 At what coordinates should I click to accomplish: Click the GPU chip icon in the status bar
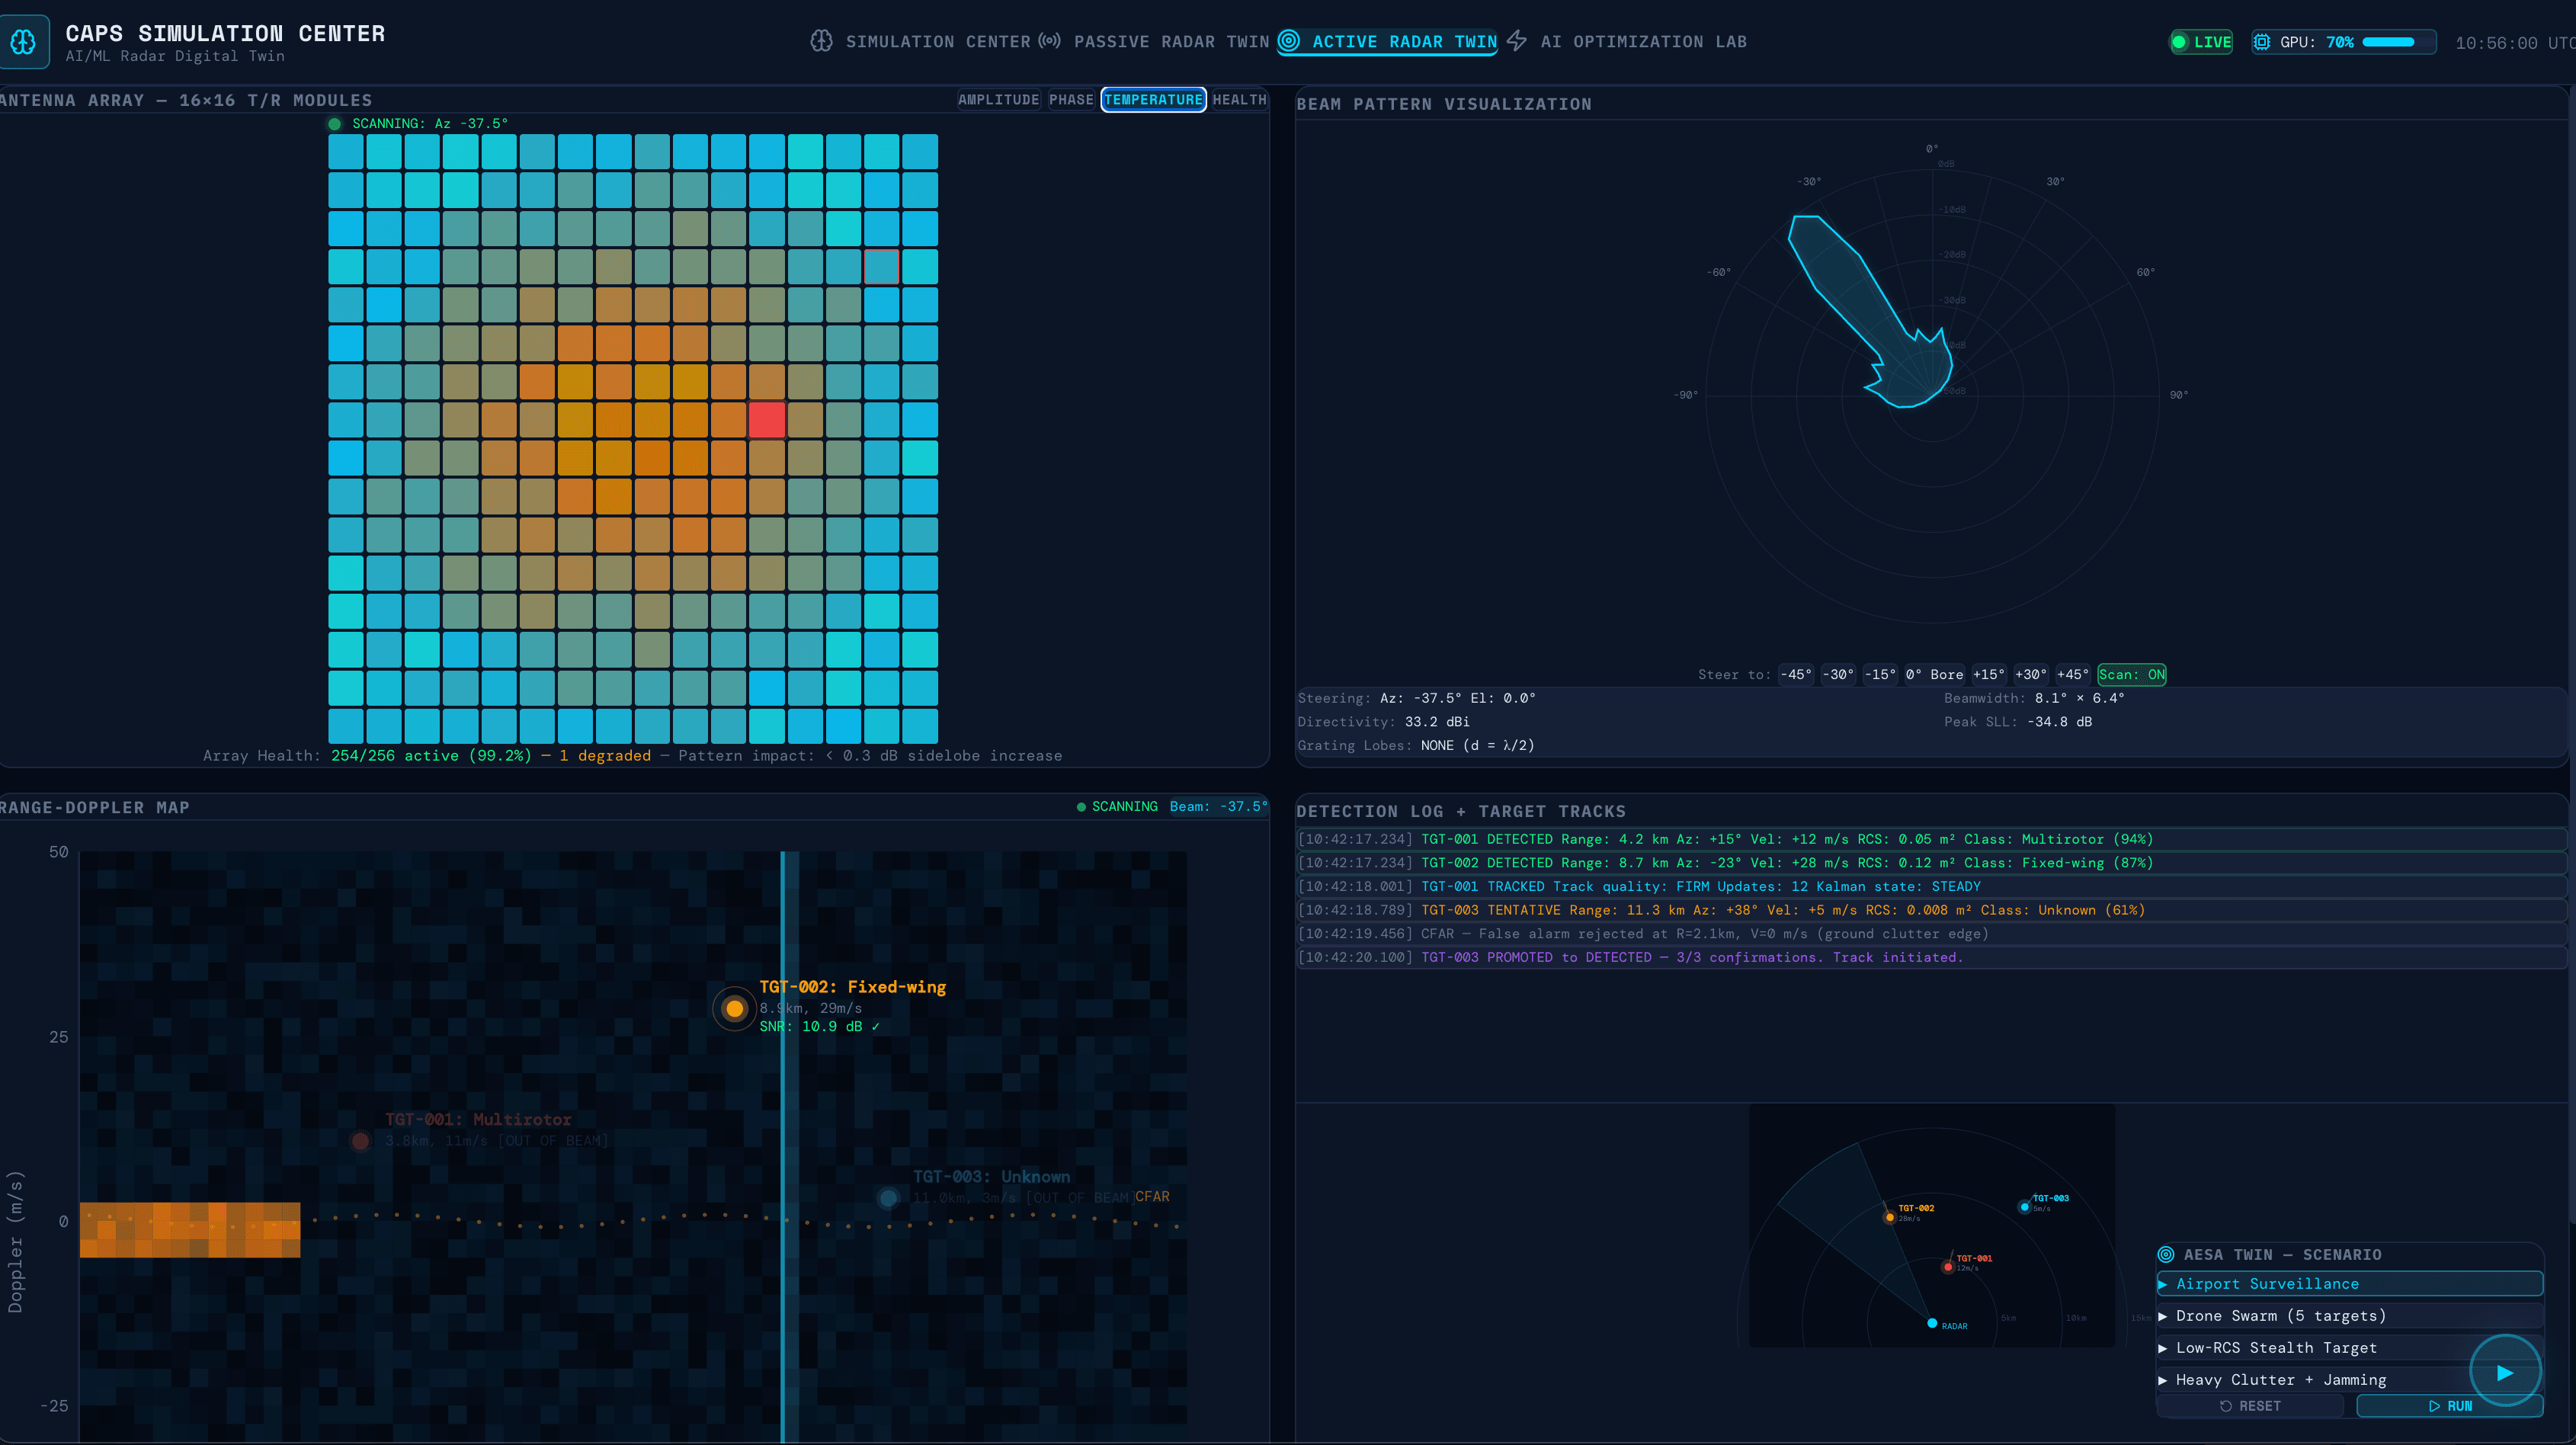tap(2263, 42)
